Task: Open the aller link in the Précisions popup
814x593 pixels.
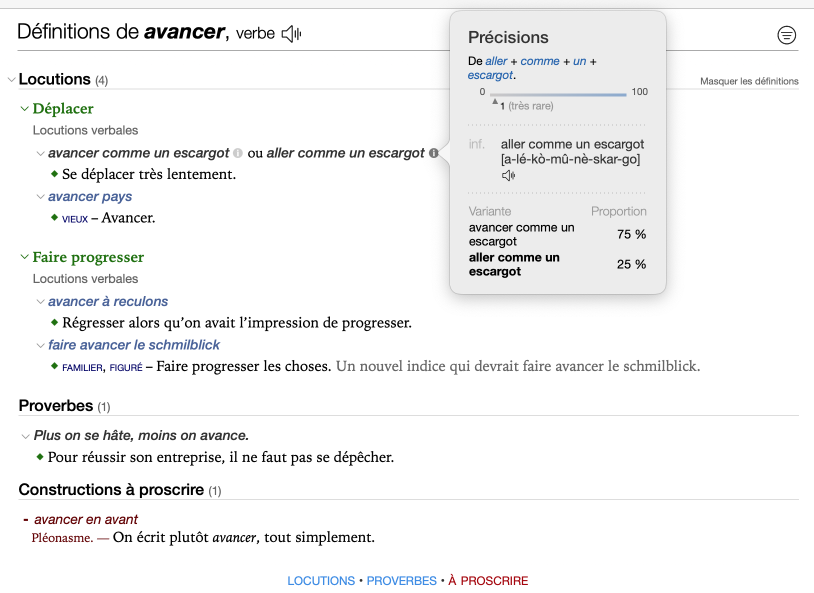Action: click(497, 62)
